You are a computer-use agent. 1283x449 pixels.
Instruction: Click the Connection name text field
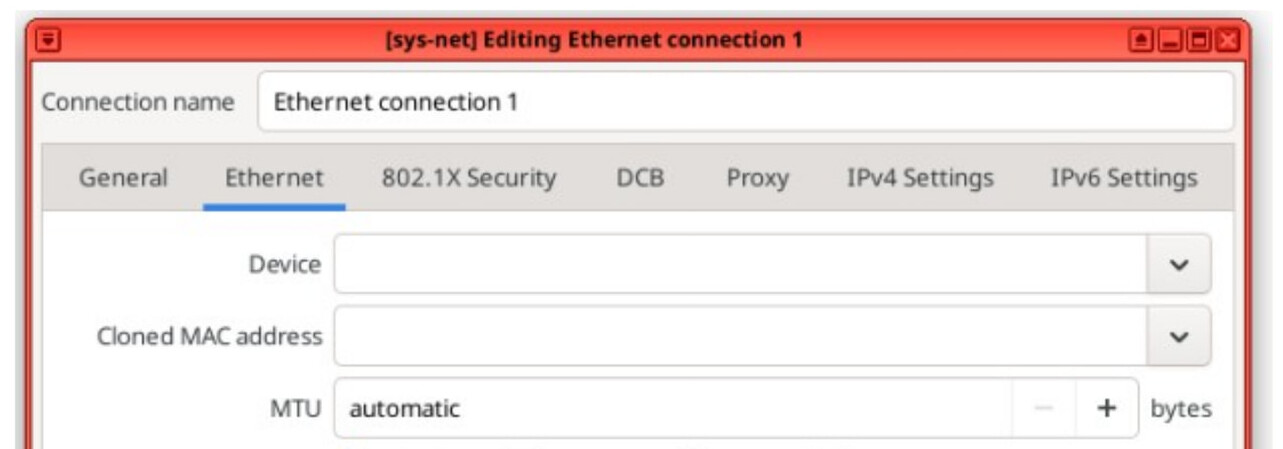(x=745, y=102)
